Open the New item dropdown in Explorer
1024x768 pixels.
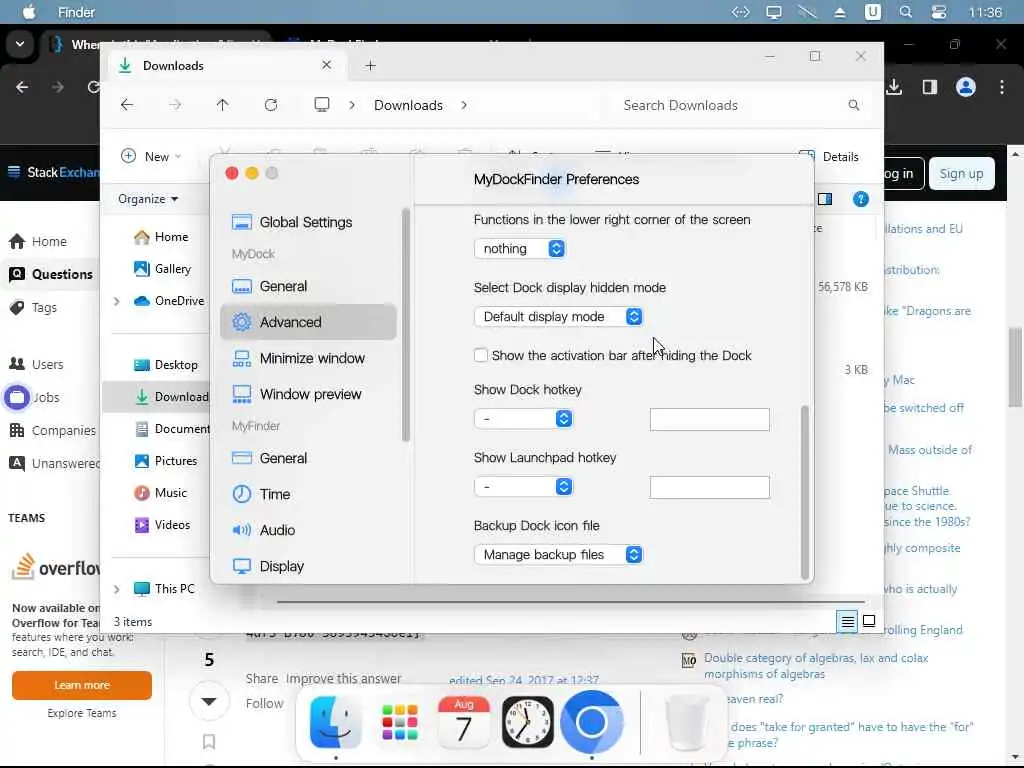click(152, 157)
